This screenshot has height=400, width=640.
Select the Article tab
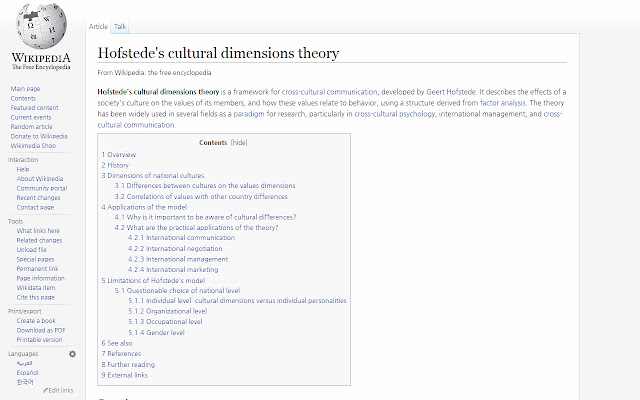tap(98, 26)
